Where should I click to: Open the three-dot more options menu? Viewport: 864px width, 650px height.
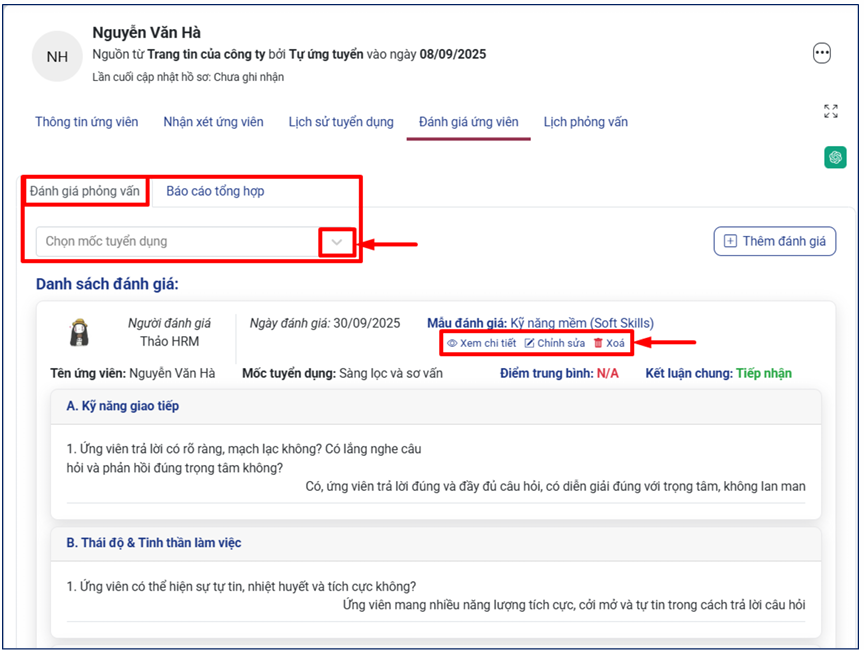click(822, 54)
